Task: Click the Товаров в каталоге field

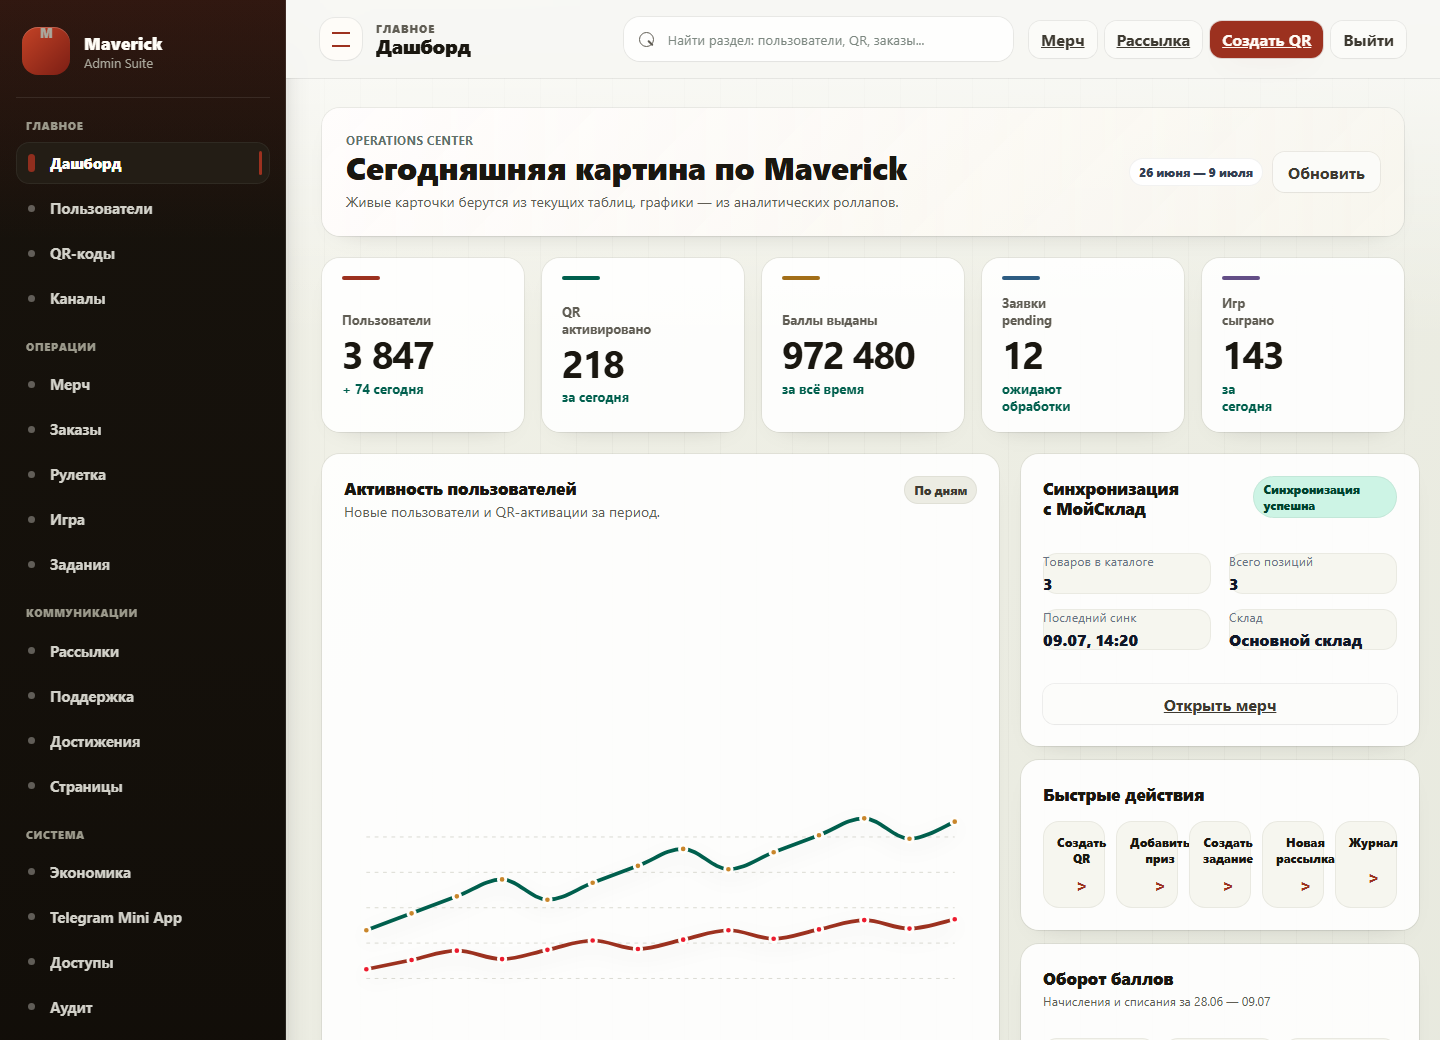Action: pos(1126,573)
